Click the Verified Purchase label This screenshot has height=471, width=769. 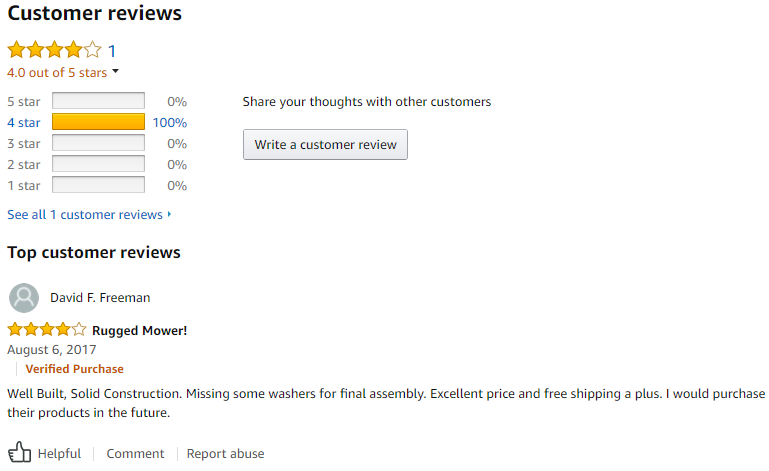point(75,370)
